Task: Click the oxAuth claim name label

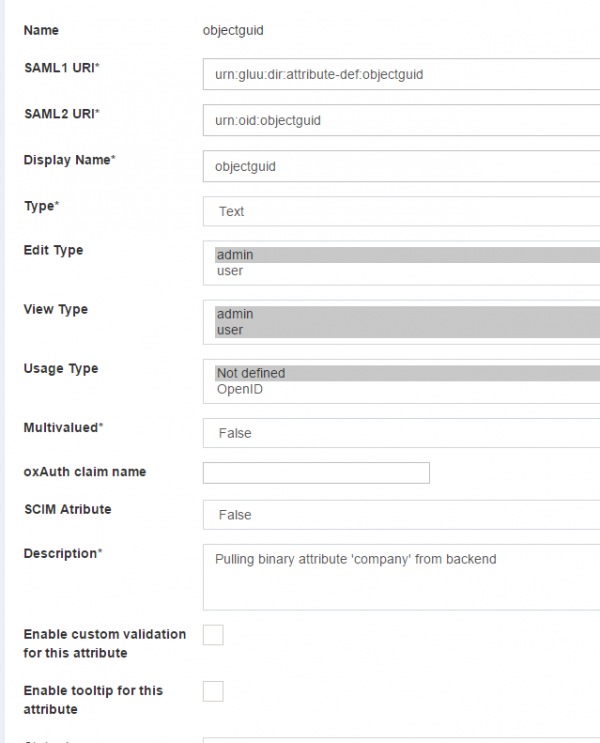Action: [x=84, y=472]
